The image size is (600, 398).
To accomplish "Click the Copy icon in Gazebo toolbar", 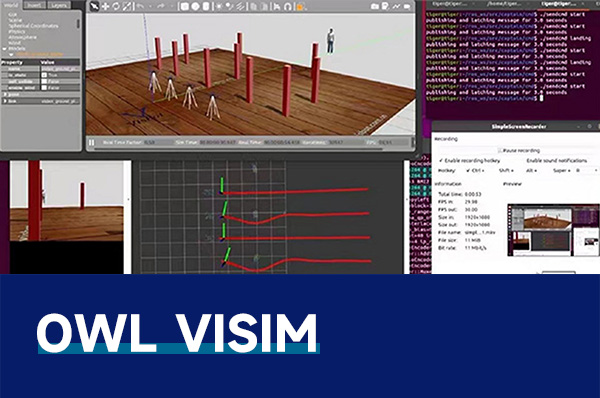I will pyautogui.click(x=254, y=6).
